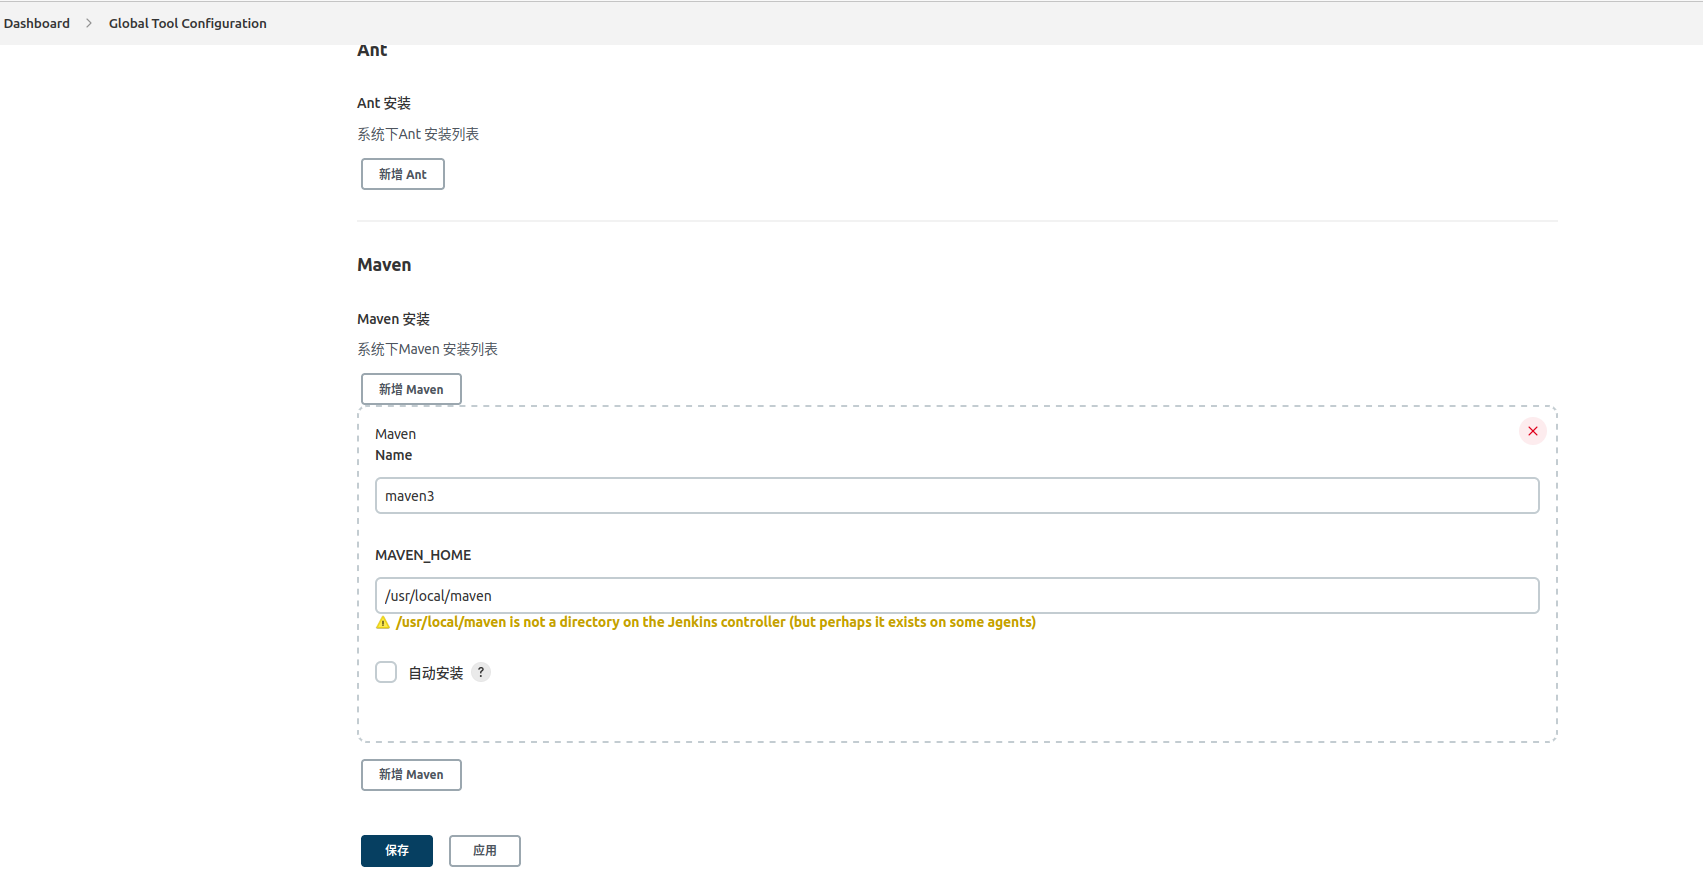This screenshot has width=1703, height=886.
Task: Click the MAVEN_HOME warning triangle icon
Action: click(x=383, y=623)
